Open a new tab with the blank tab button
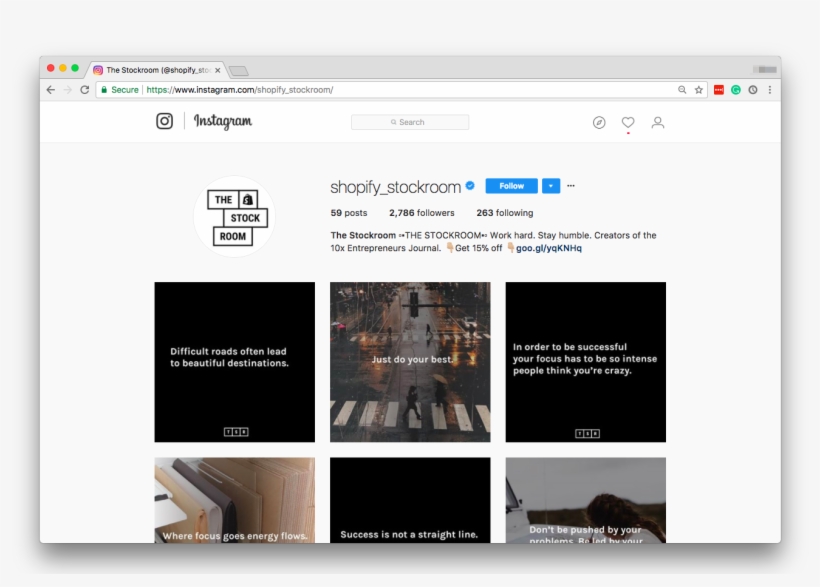Image resolution: width=820 pixels, height=587 pixels. coord(238,71)
